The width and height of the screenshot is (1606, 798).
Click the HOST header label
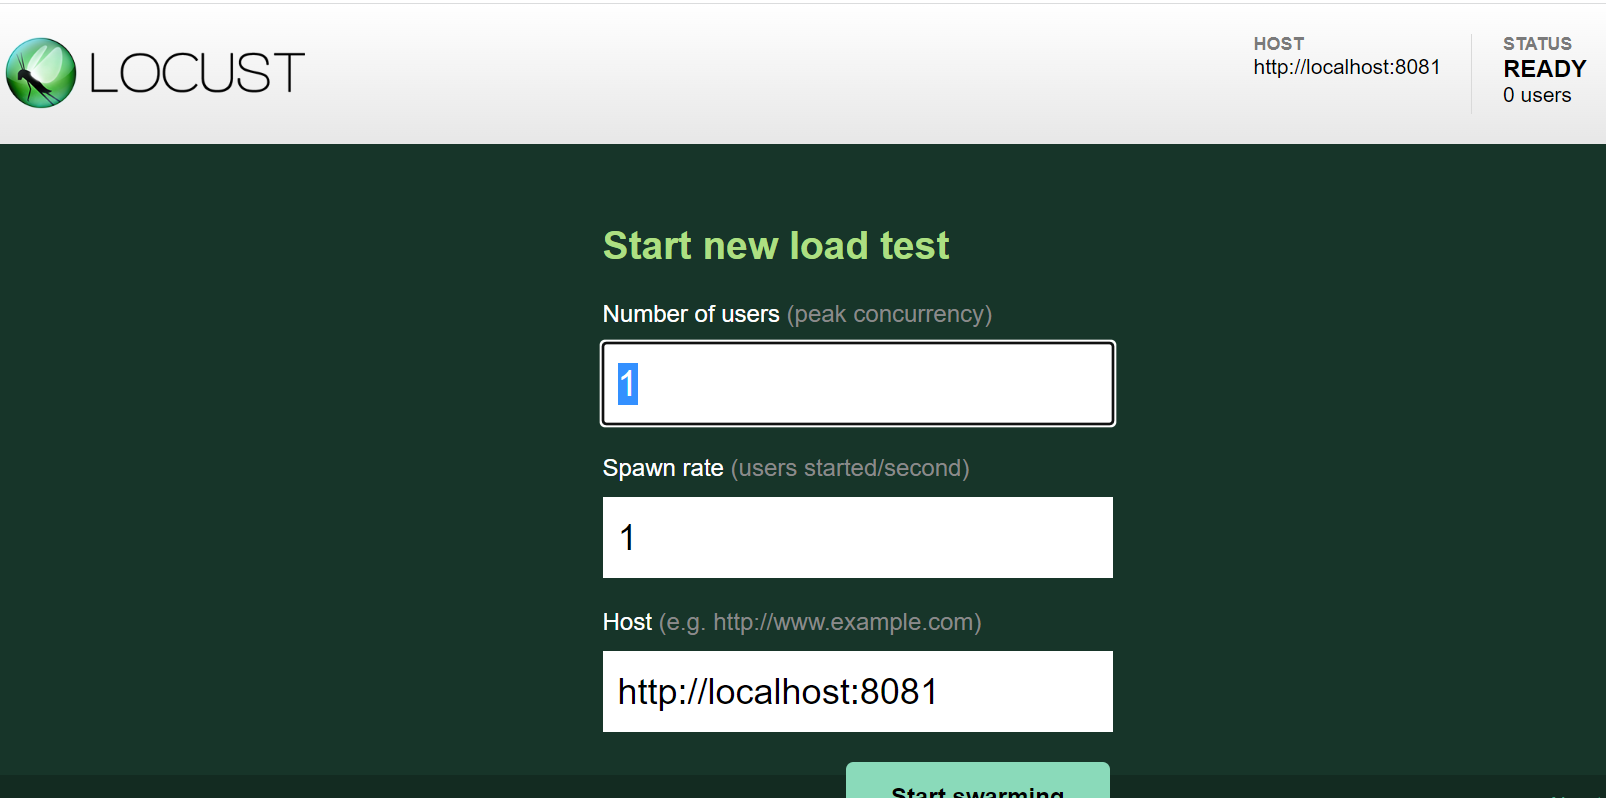[1279, 44]
